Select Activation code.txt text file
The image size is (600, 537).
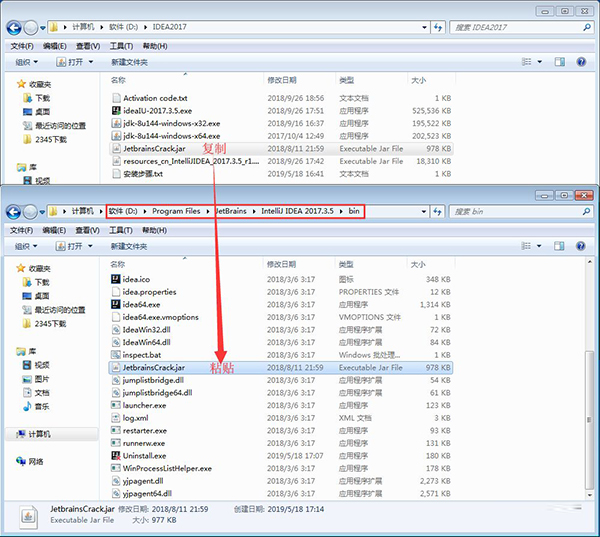tap(116, 98)
